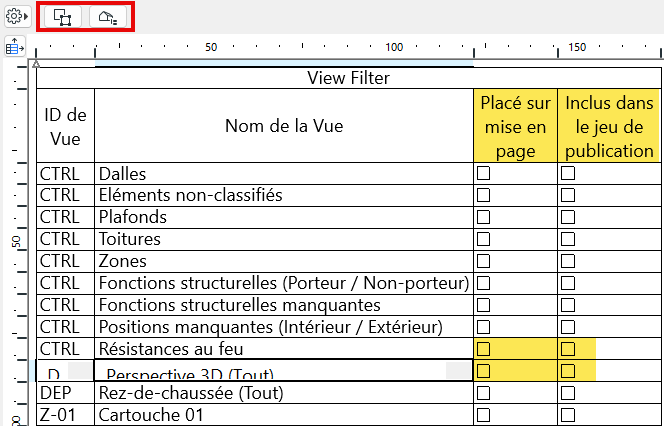Click the select-on-floor-plan toolbar icon
The width and height of the screenshot is (664, 426).
pyautogui.click(x=63, y=17)
